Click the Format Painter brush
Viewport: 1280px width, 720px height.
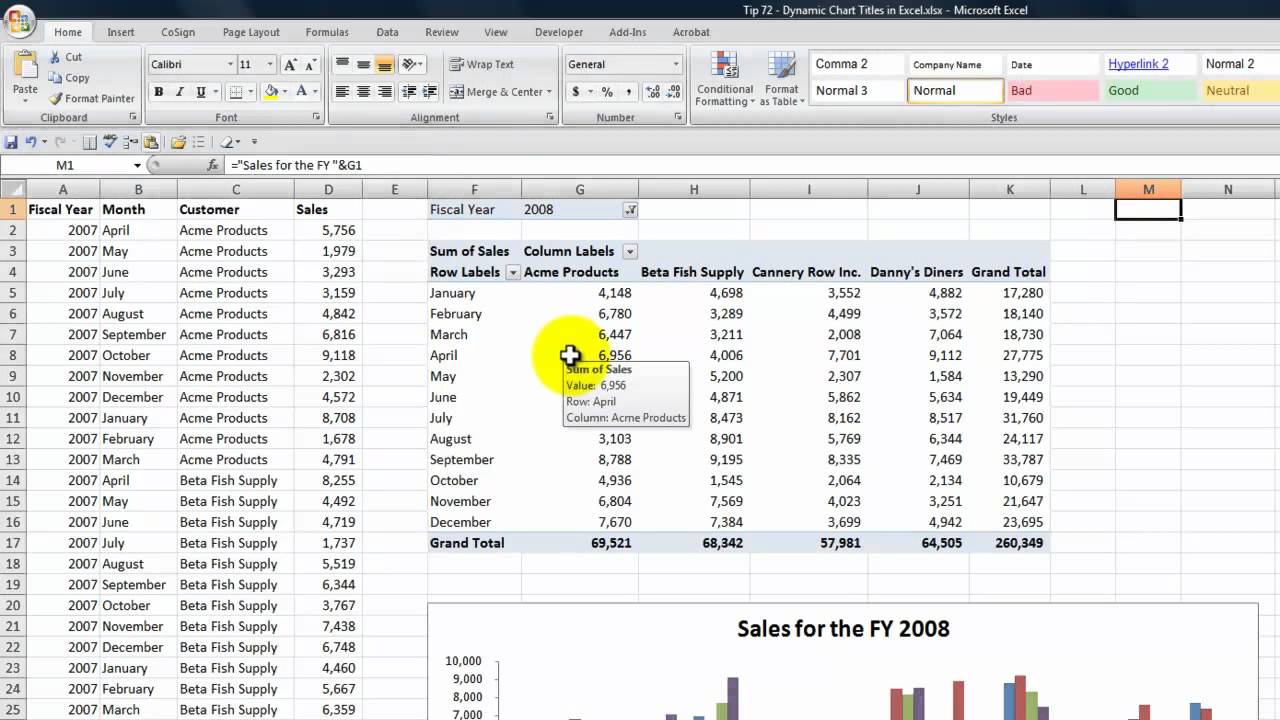[54, 98]
